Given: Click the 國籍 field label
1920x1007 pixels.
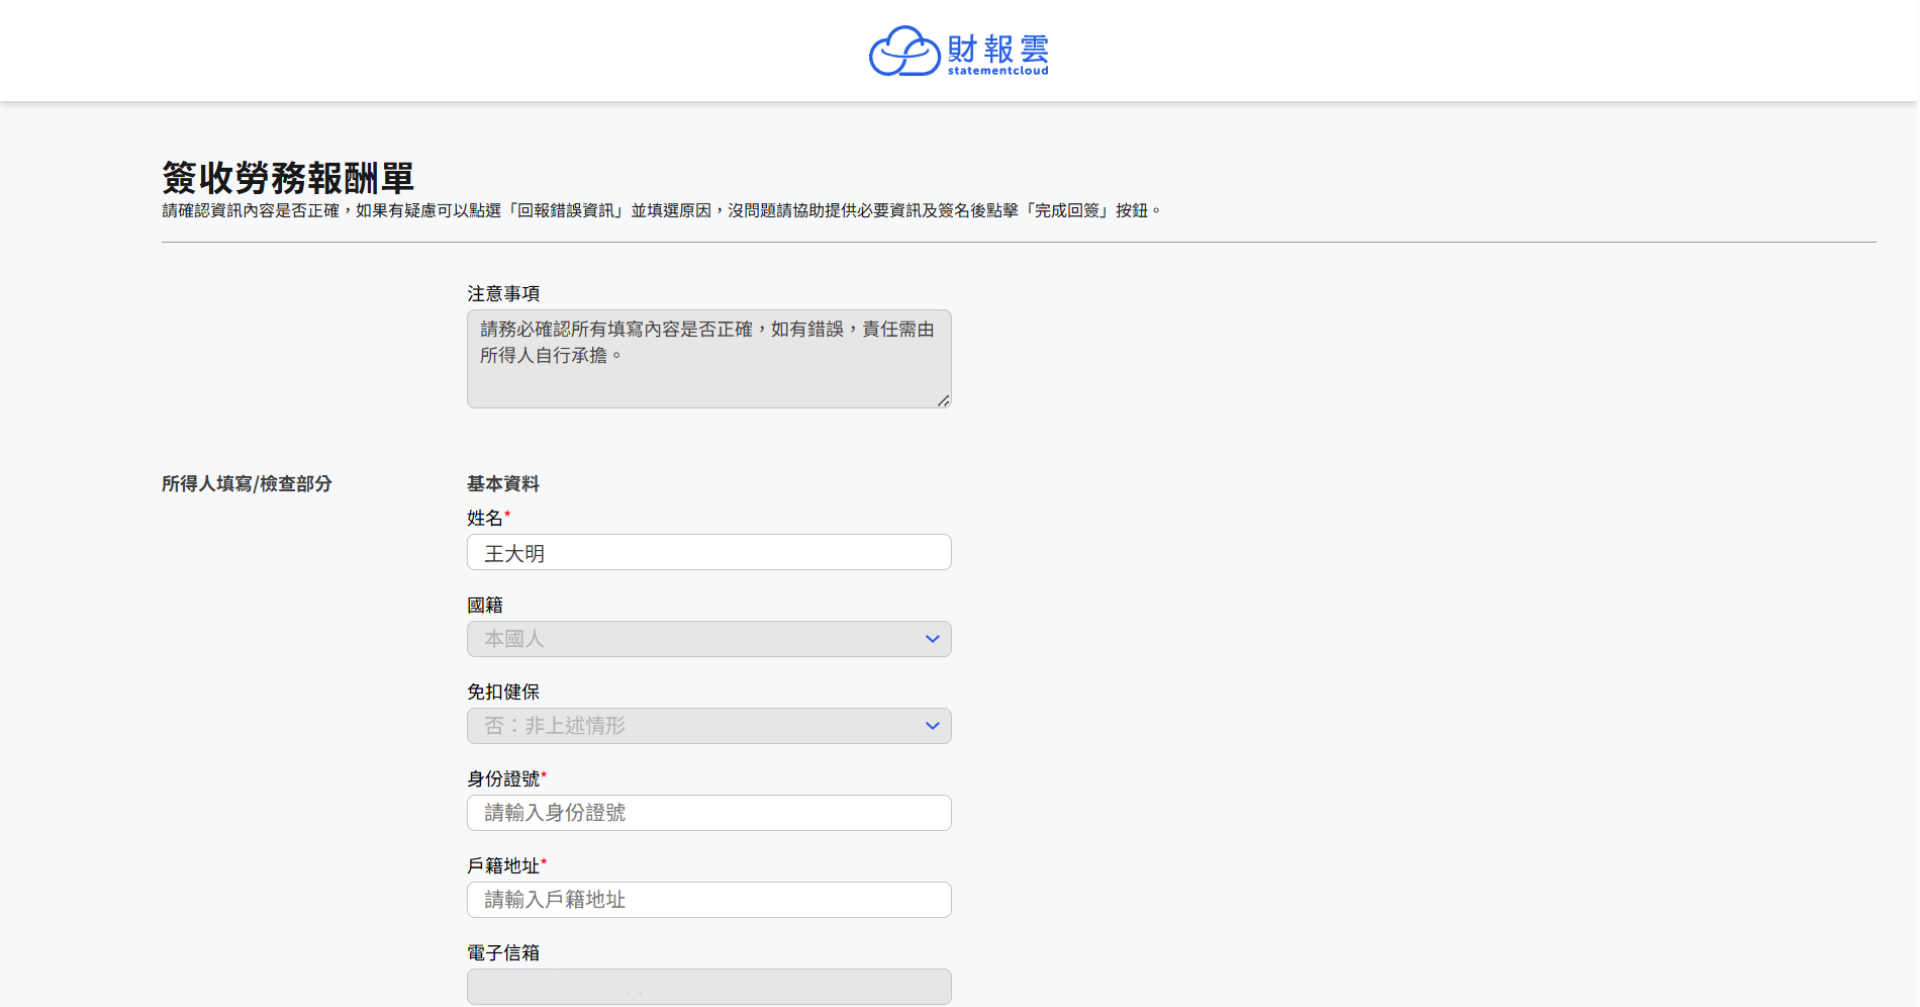Looking at the screenshot, I should 485,605.
